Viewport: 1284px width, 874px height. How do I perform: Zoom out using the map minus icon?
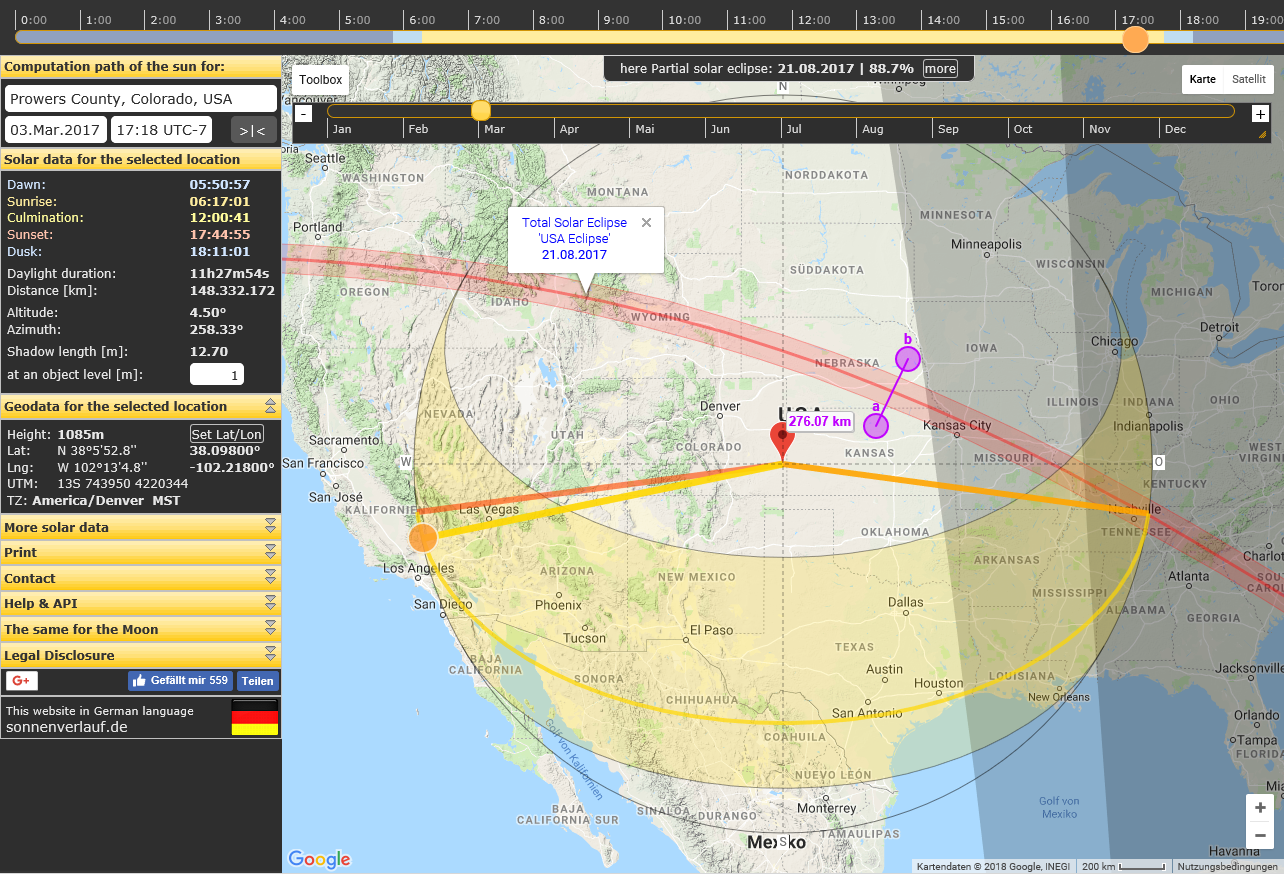[x=1259, y=835]
